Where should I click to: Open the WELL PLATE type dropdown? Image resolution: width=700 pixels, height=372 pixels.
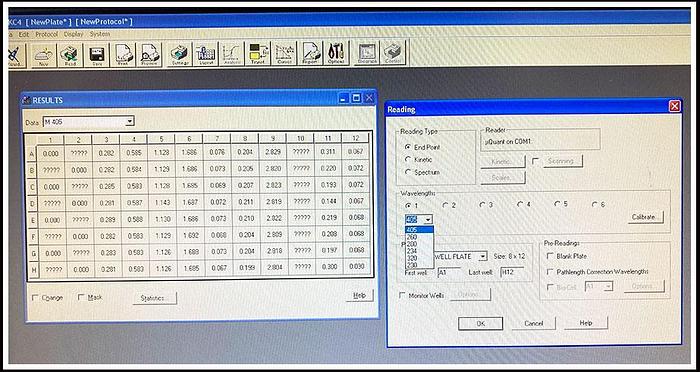pyautogui.click(x=483, y=257)
